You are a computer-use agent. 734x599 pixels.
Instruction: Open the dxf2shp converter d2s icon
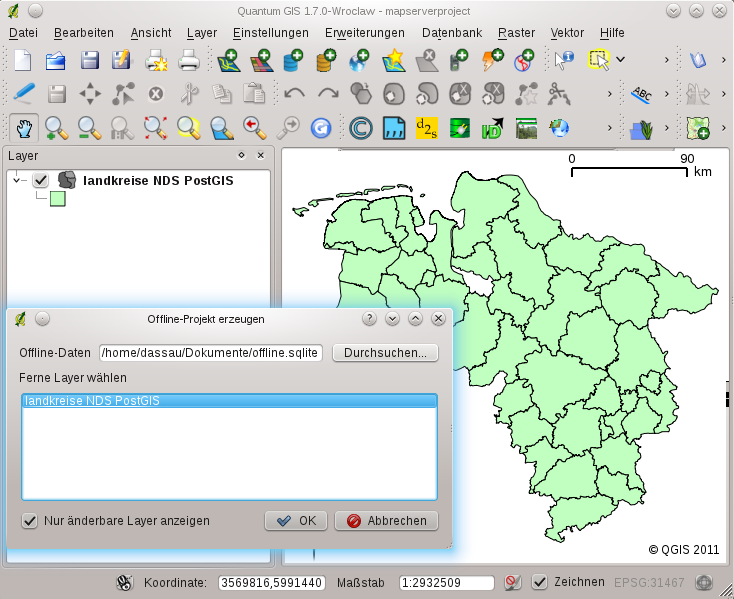[x=427, y=128]
